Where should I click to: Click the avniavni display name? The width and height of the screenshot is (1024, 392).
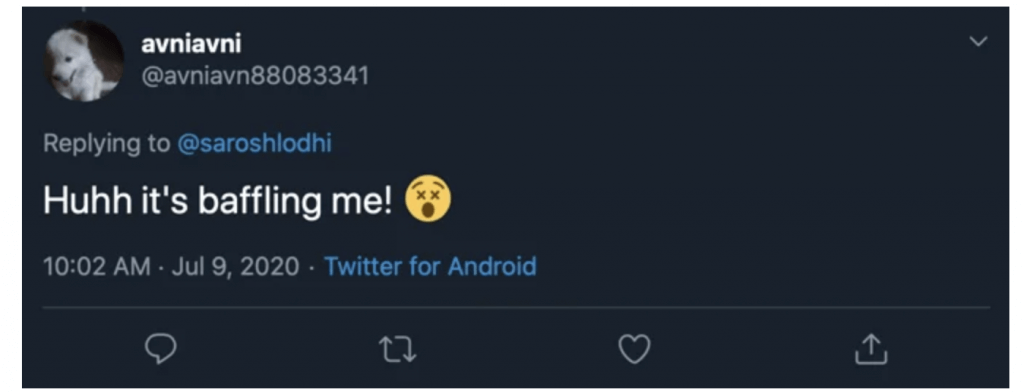[191, 44]
